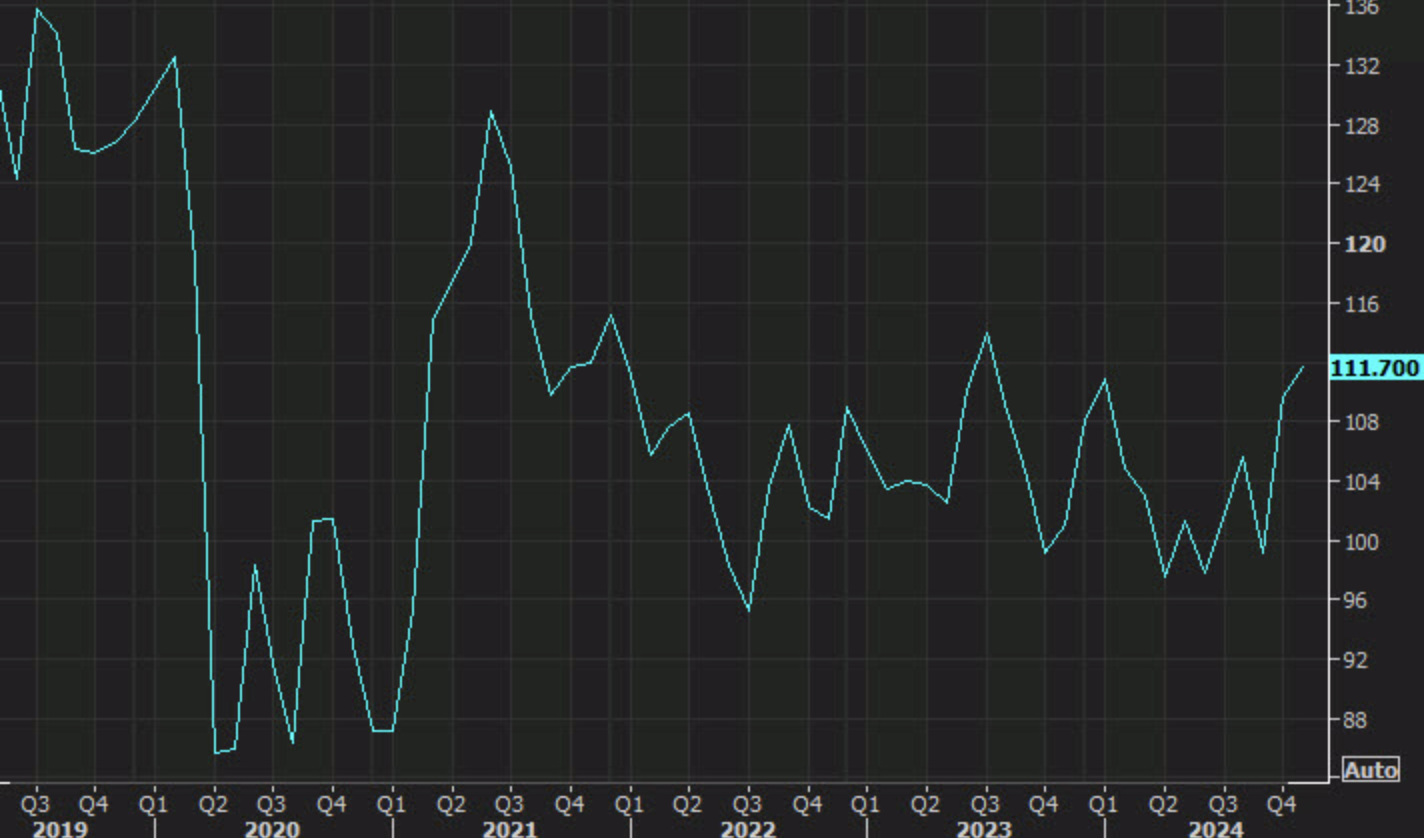Select the 2020 year label
1424x838 pixels.
pyautogui.click(x=272, y=829)
